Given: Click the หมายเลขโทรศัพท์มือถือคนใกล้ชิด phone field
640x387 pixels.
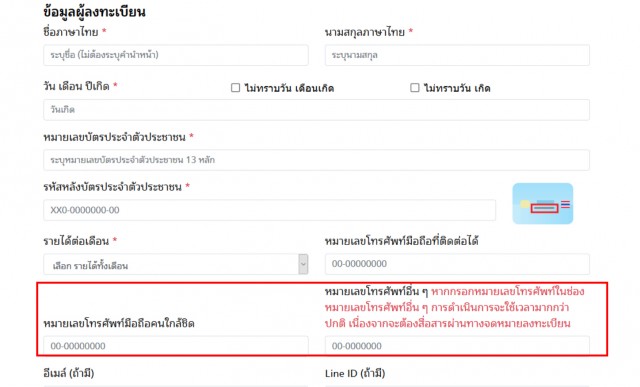Looking at the screenshot, I should (176, 345).
